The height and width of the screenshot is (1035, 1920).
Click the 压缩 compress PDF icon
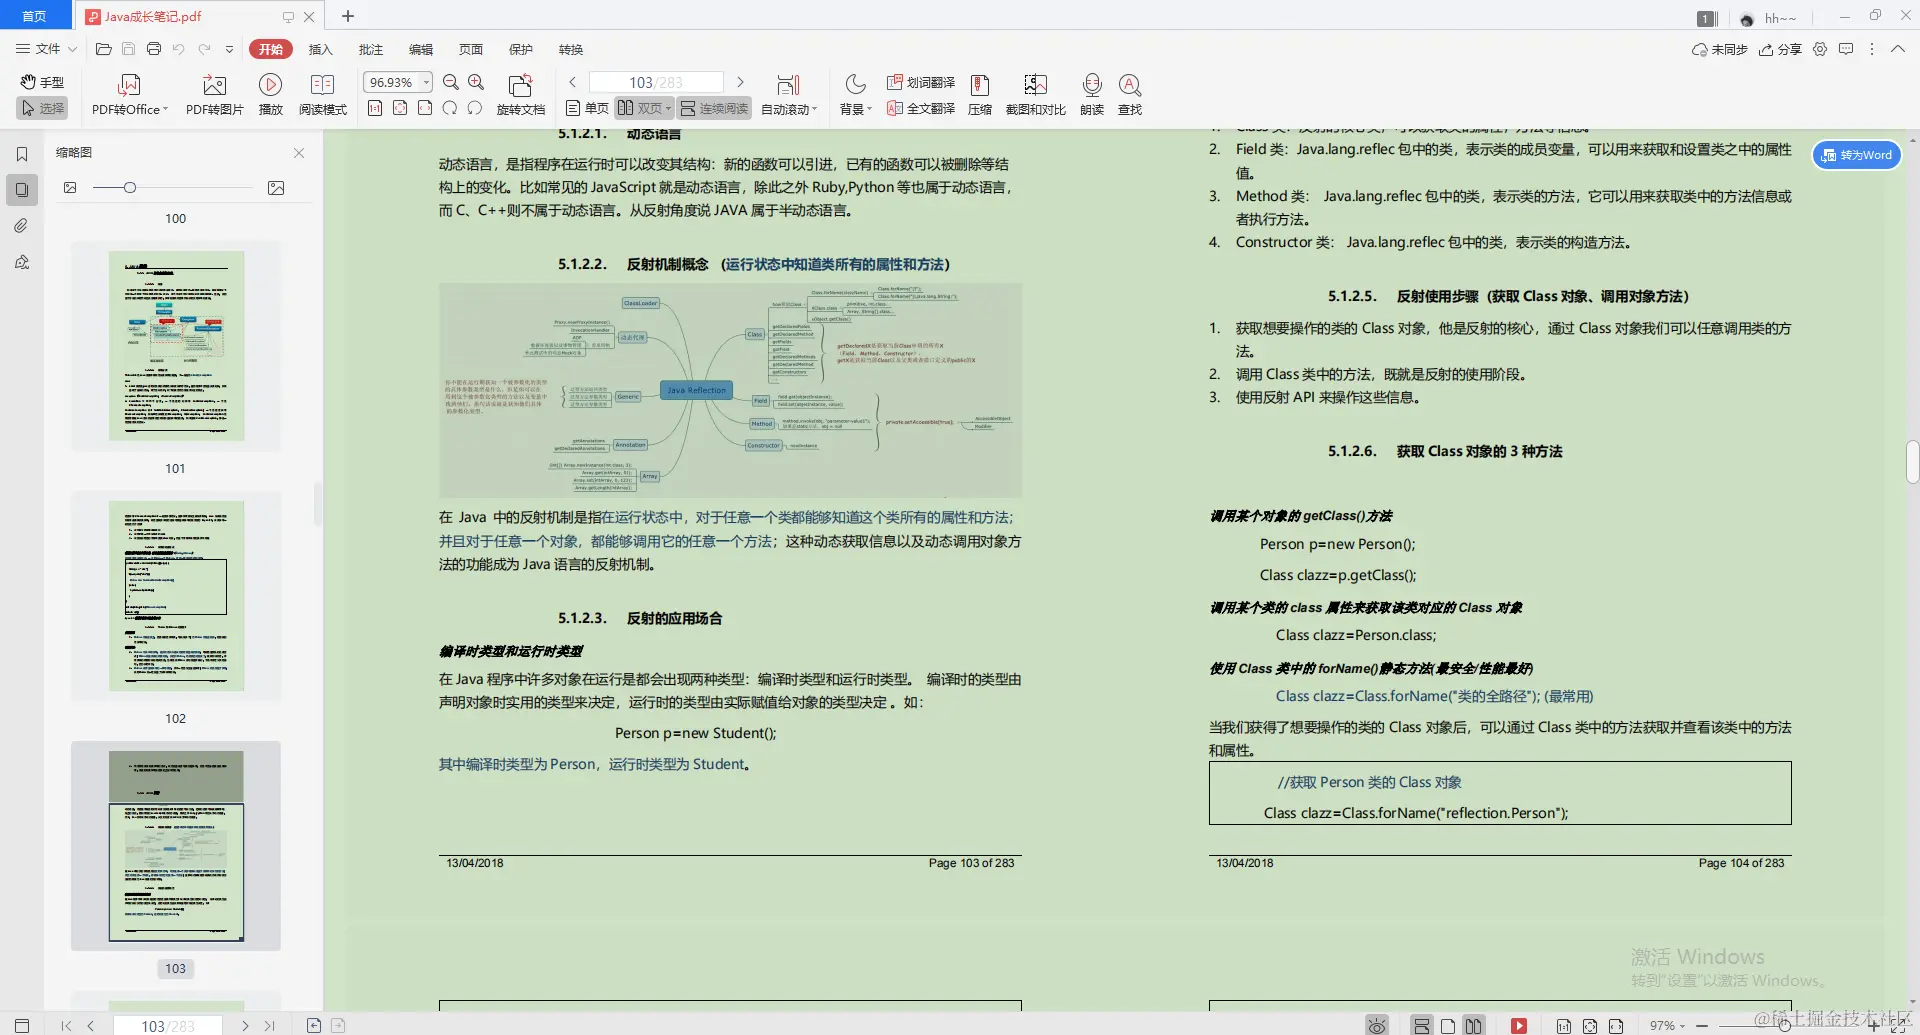click(x=979, y=93)
